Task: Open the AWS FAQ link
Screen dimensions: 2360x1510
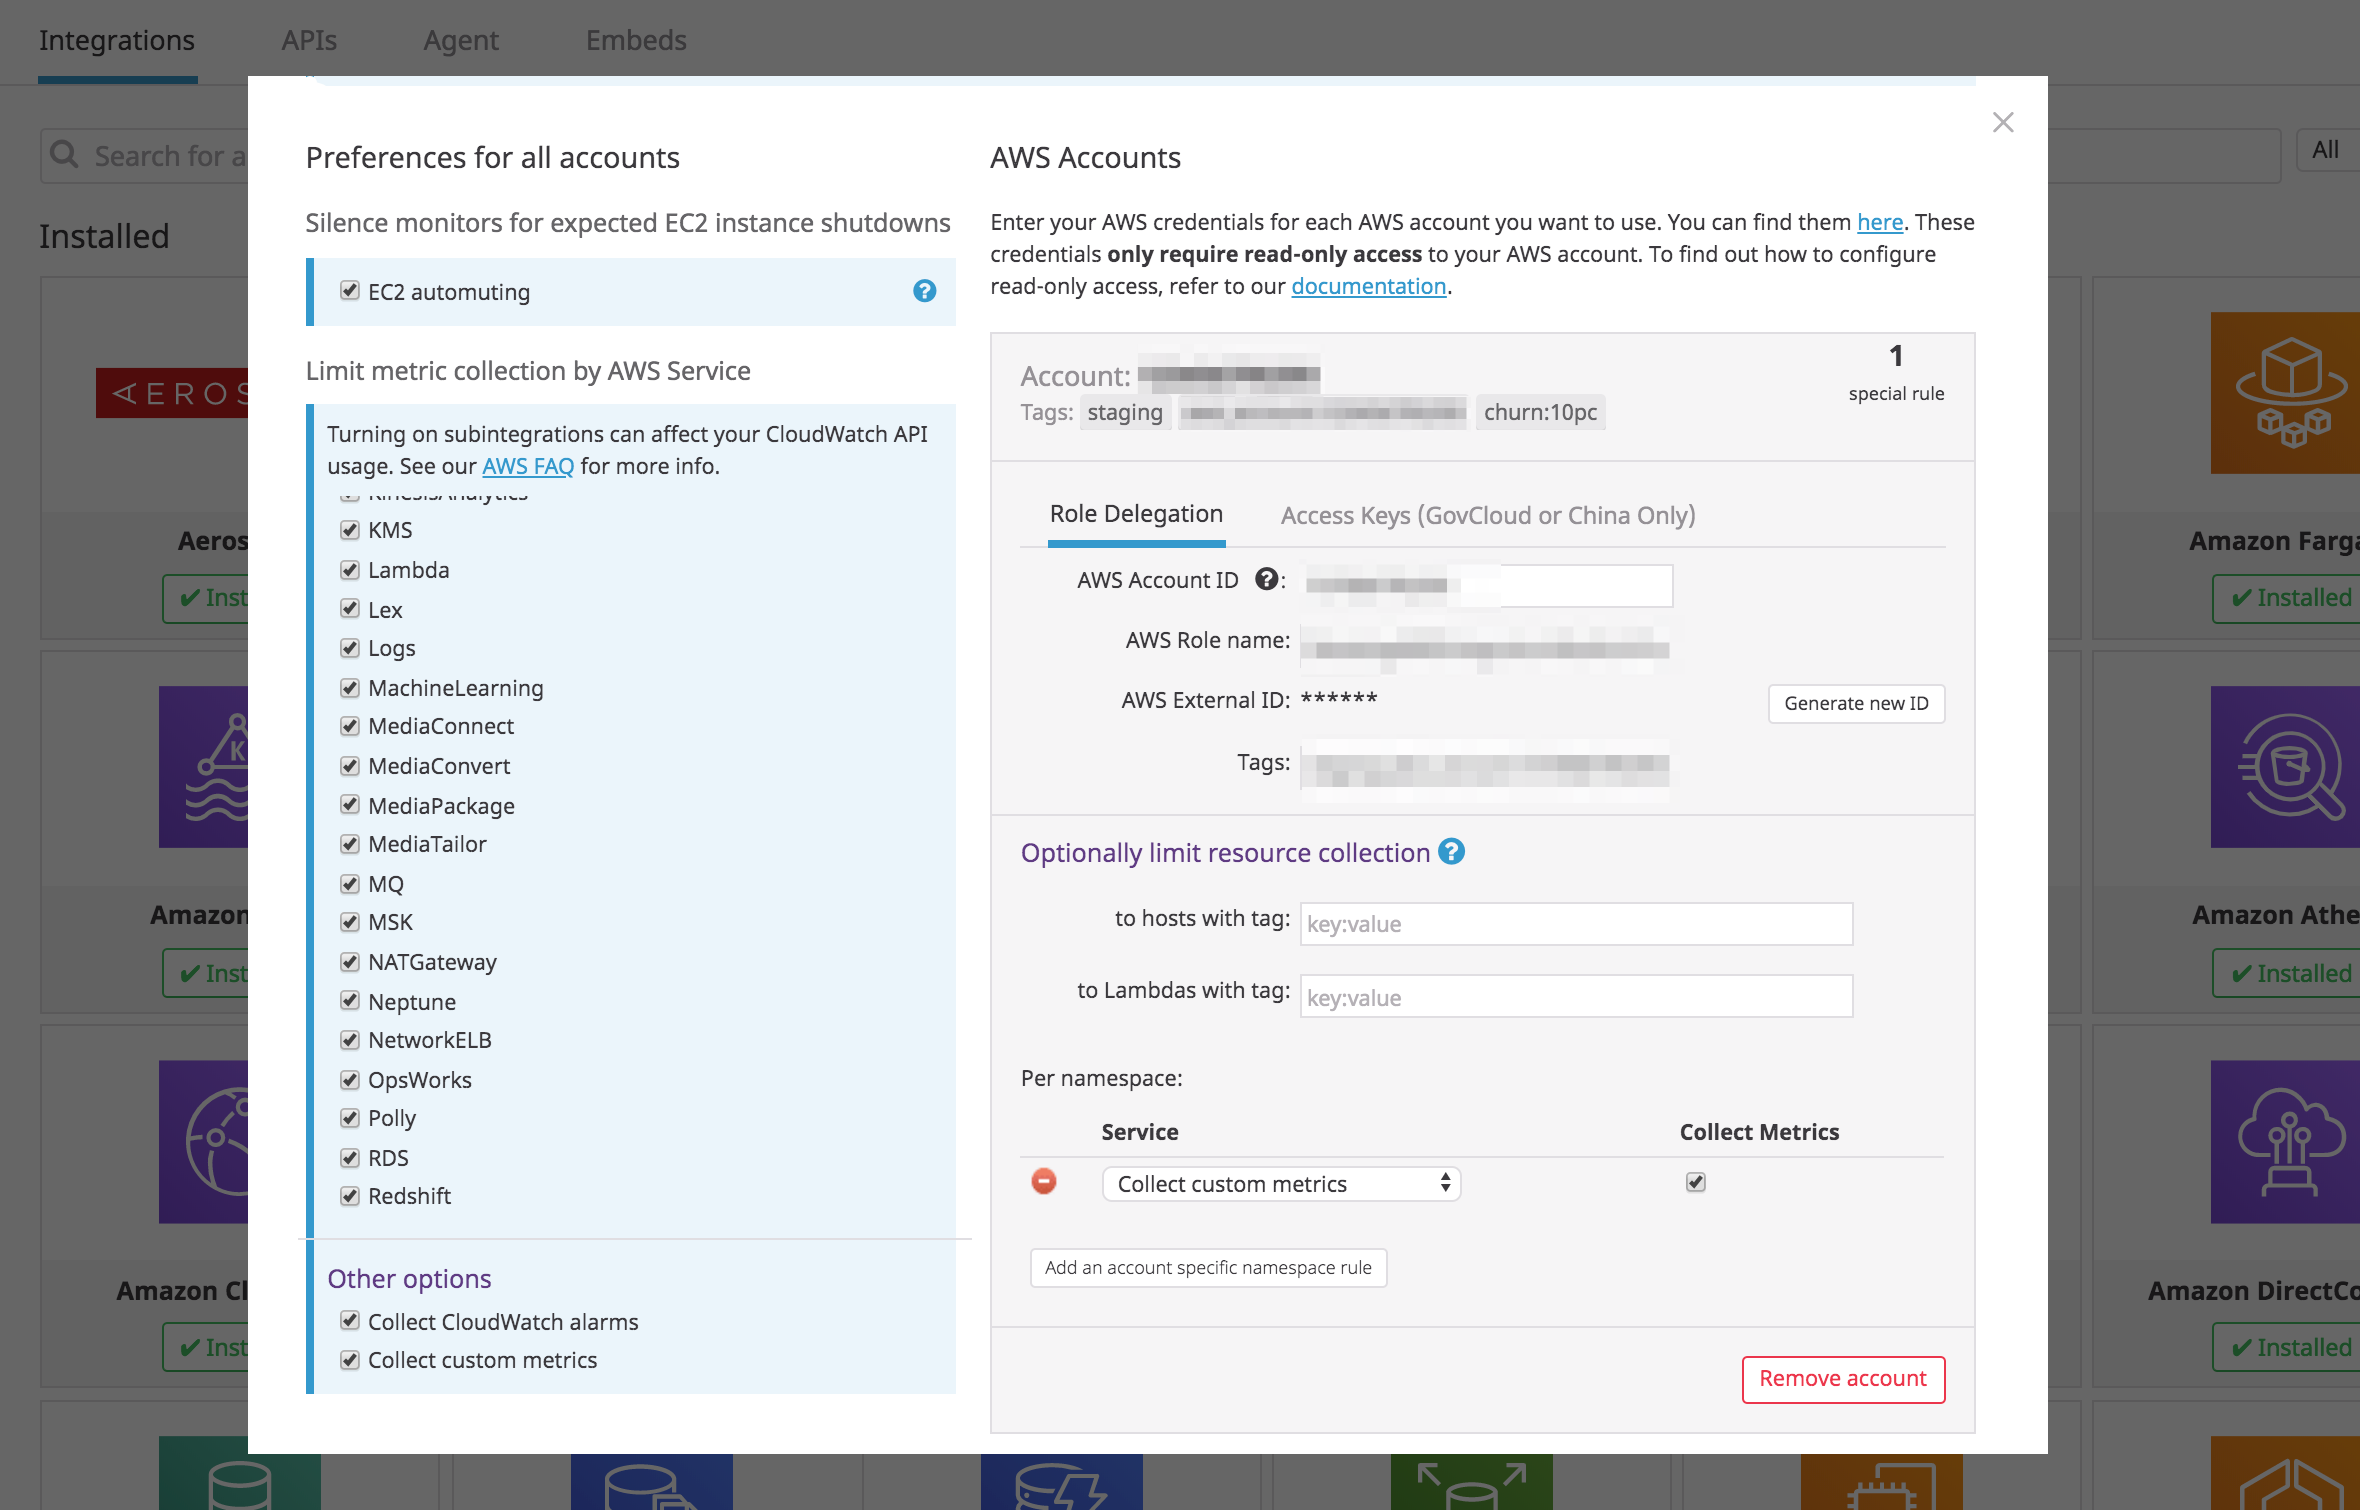Action: click(527, 465)
